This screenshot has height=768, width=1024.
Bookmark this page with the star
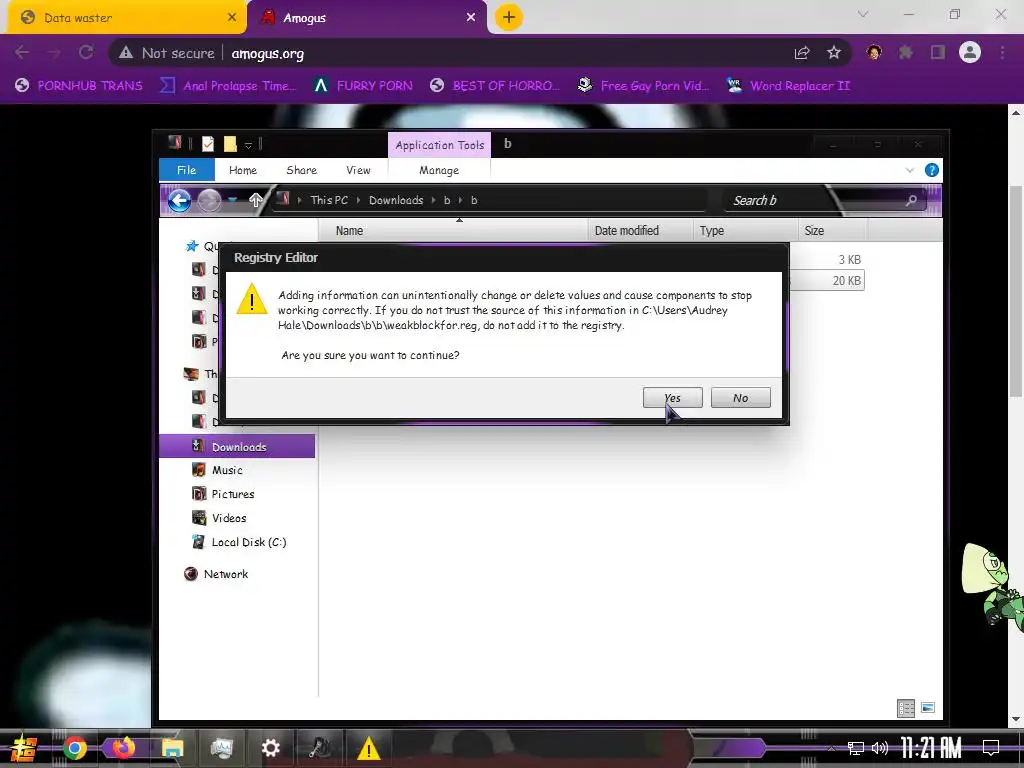click(834, 53)
